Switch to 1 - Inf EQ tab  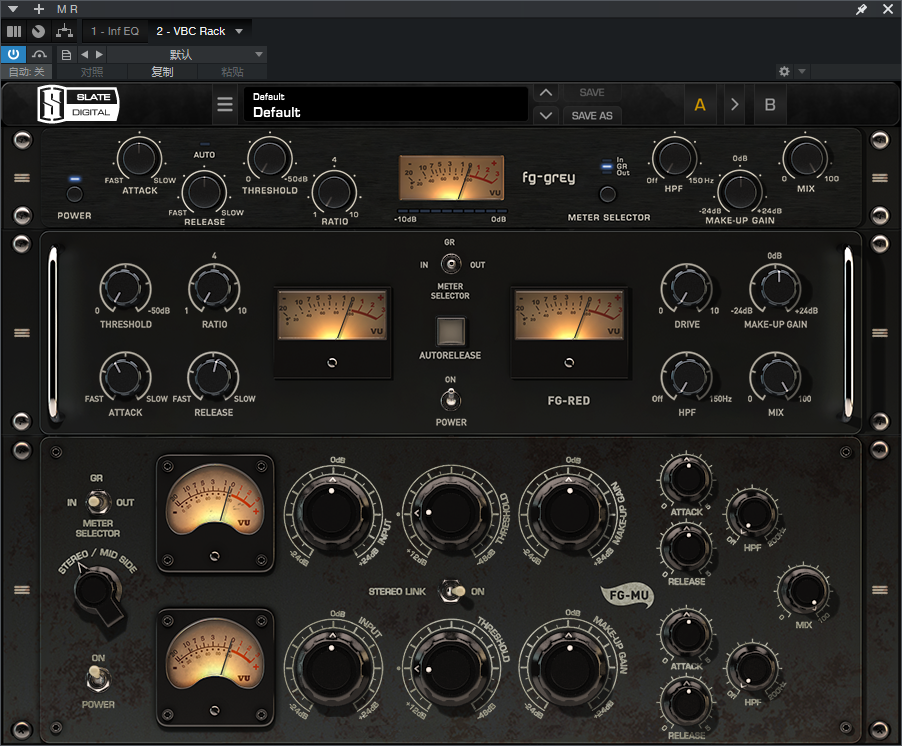[x=115, y=31]
